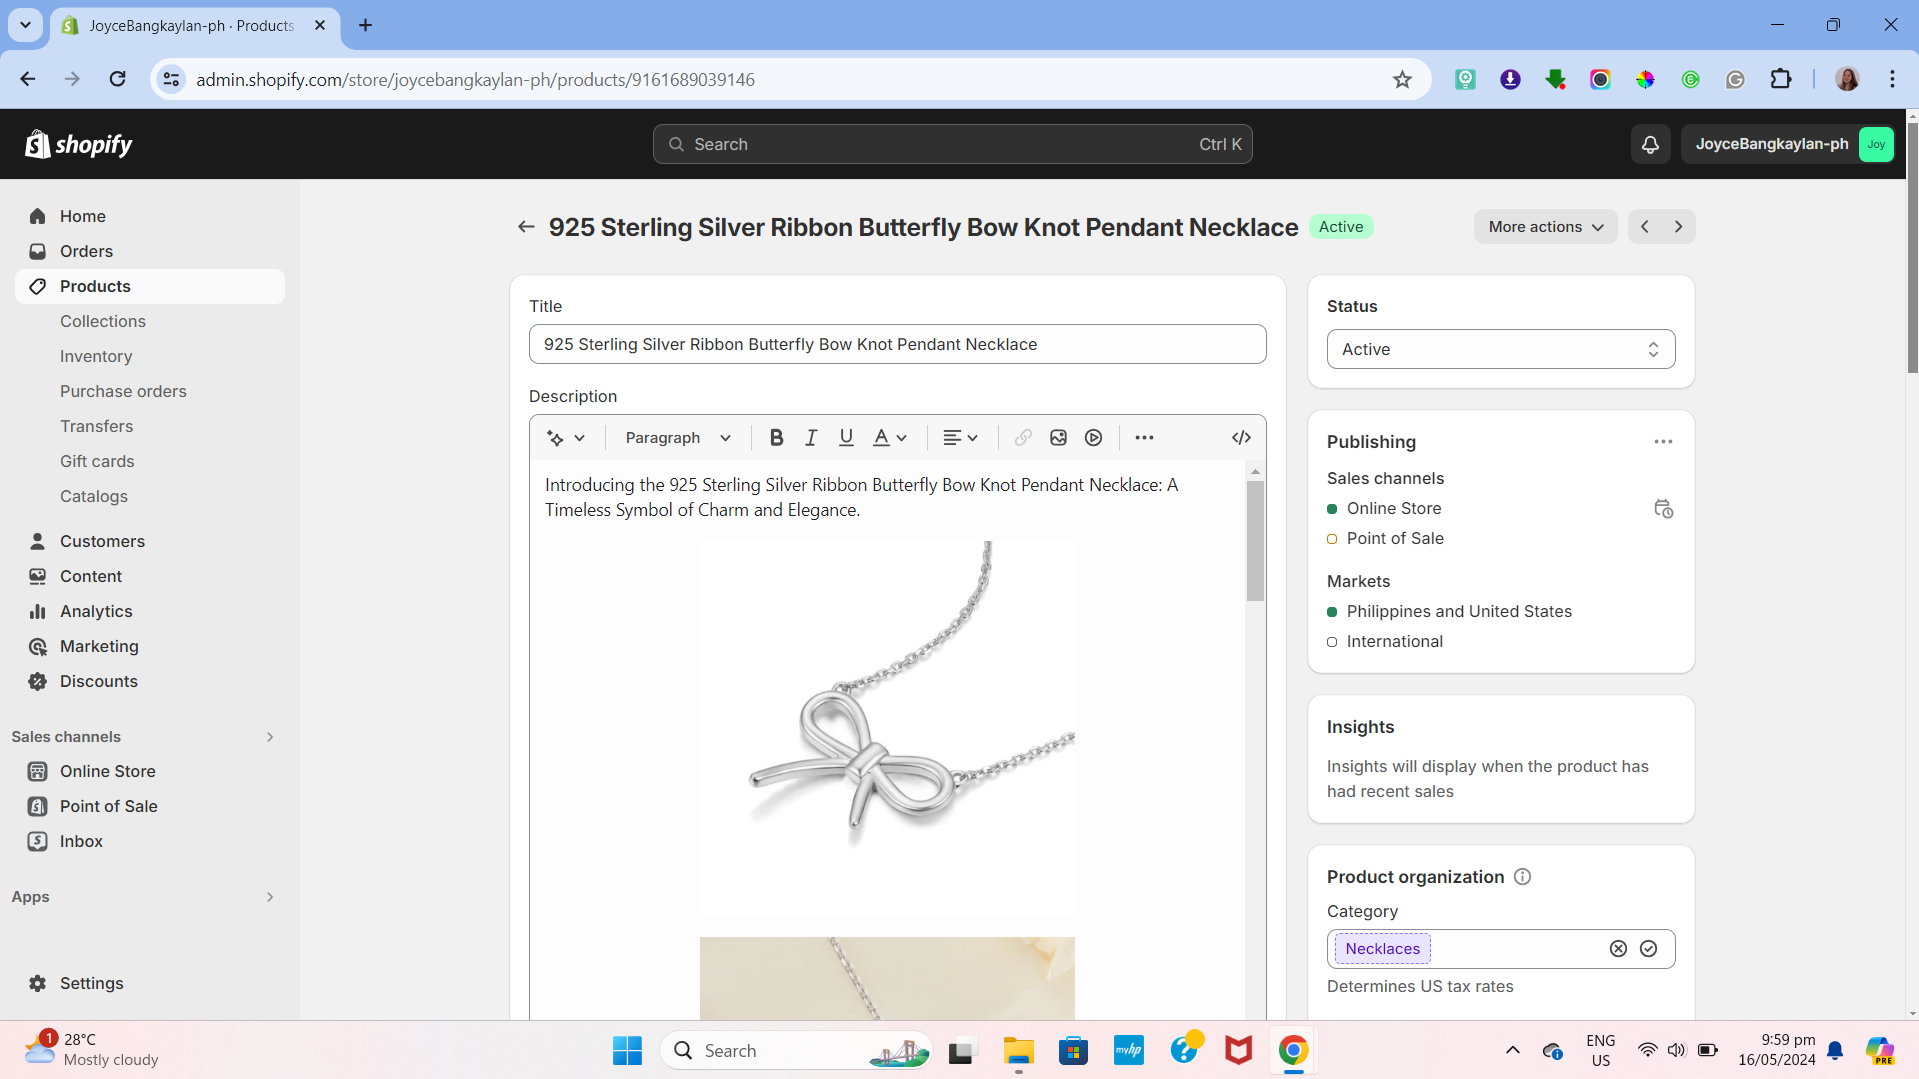Show HTML code view

1241,438
